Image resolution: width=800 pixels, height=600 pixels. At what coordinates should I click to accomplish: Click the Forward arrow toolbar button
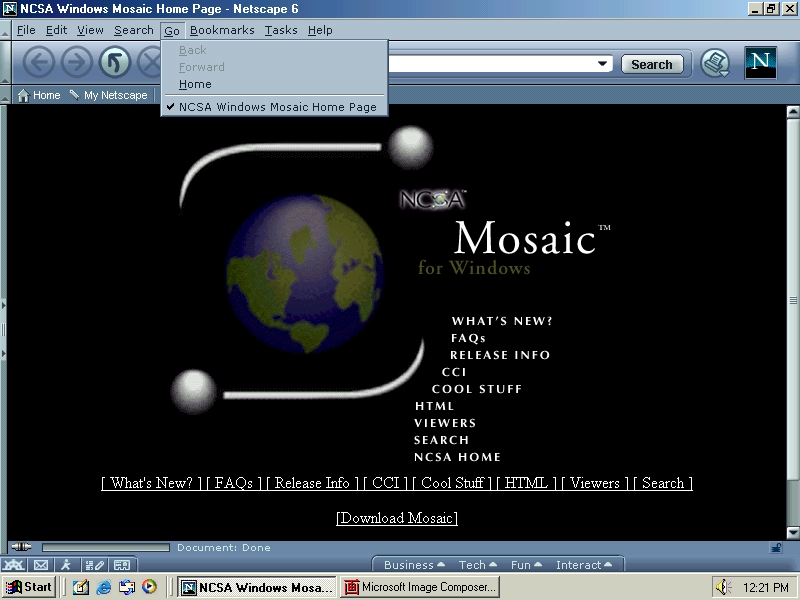[76, 63]
